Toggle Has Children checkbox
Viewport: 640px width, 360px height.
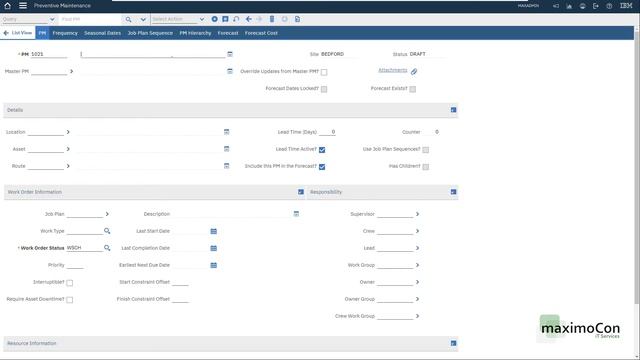click(x=426, y=167)
